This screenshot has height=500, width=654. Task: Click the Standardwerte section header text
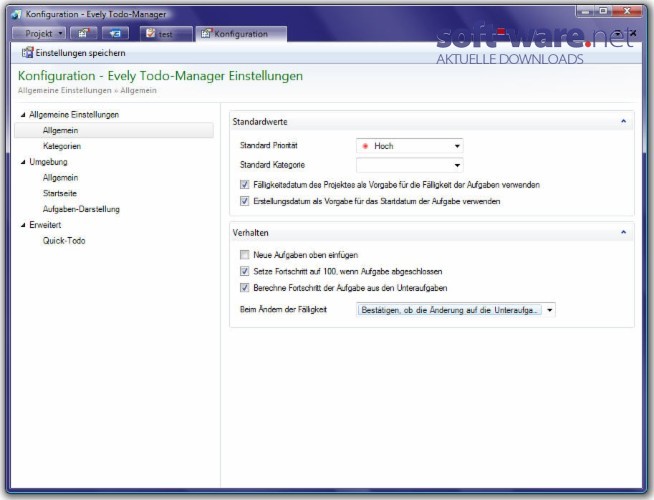260,122
